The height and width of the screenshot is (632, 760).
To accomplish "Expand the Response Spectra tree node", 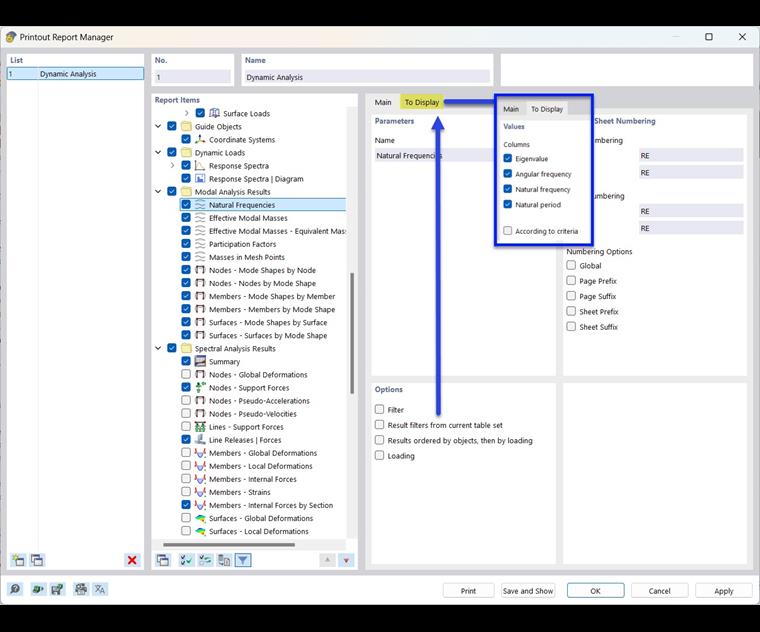I will 173,165.
